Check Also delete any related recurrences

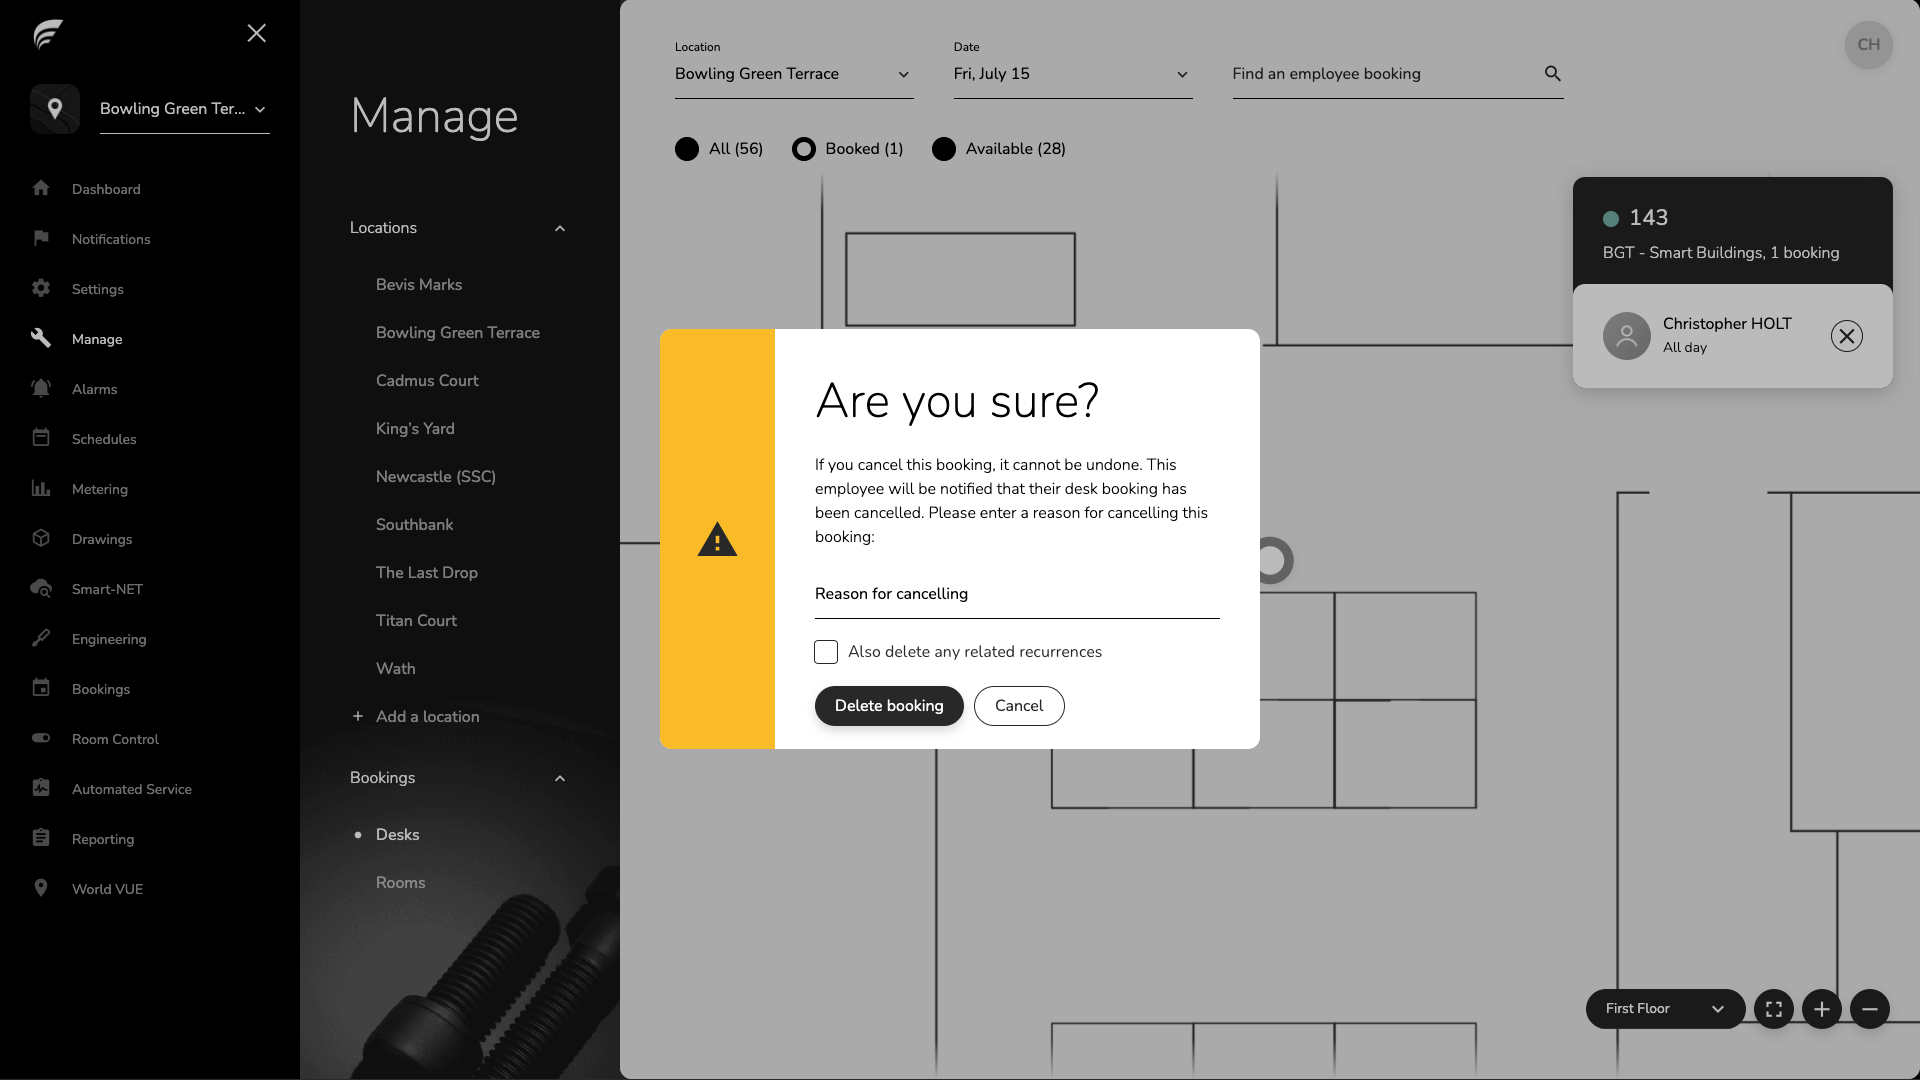pyautogui.click(x=826, y=652)
